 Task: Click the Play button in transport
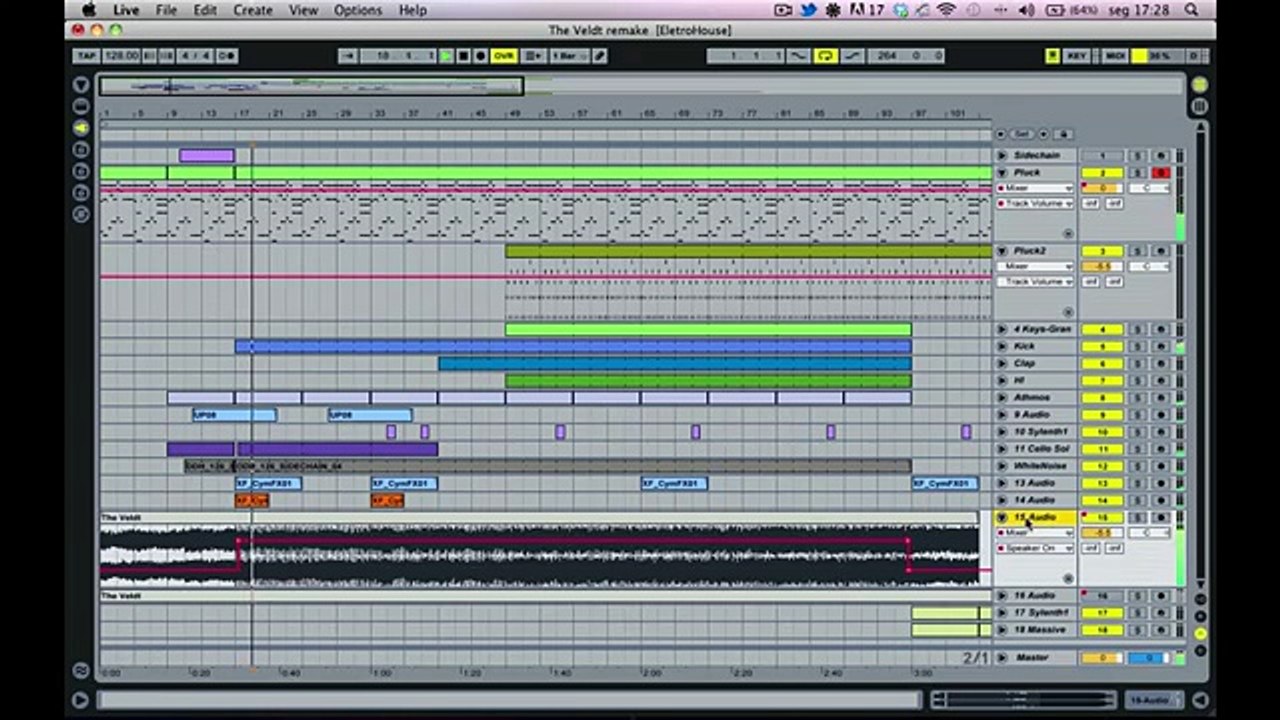(x=446, y=56)
